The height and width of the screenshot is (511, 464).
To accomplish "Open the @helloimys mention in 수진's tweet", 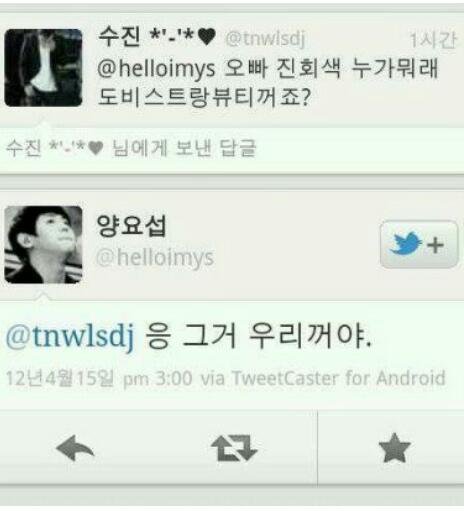I will (156, 68).
